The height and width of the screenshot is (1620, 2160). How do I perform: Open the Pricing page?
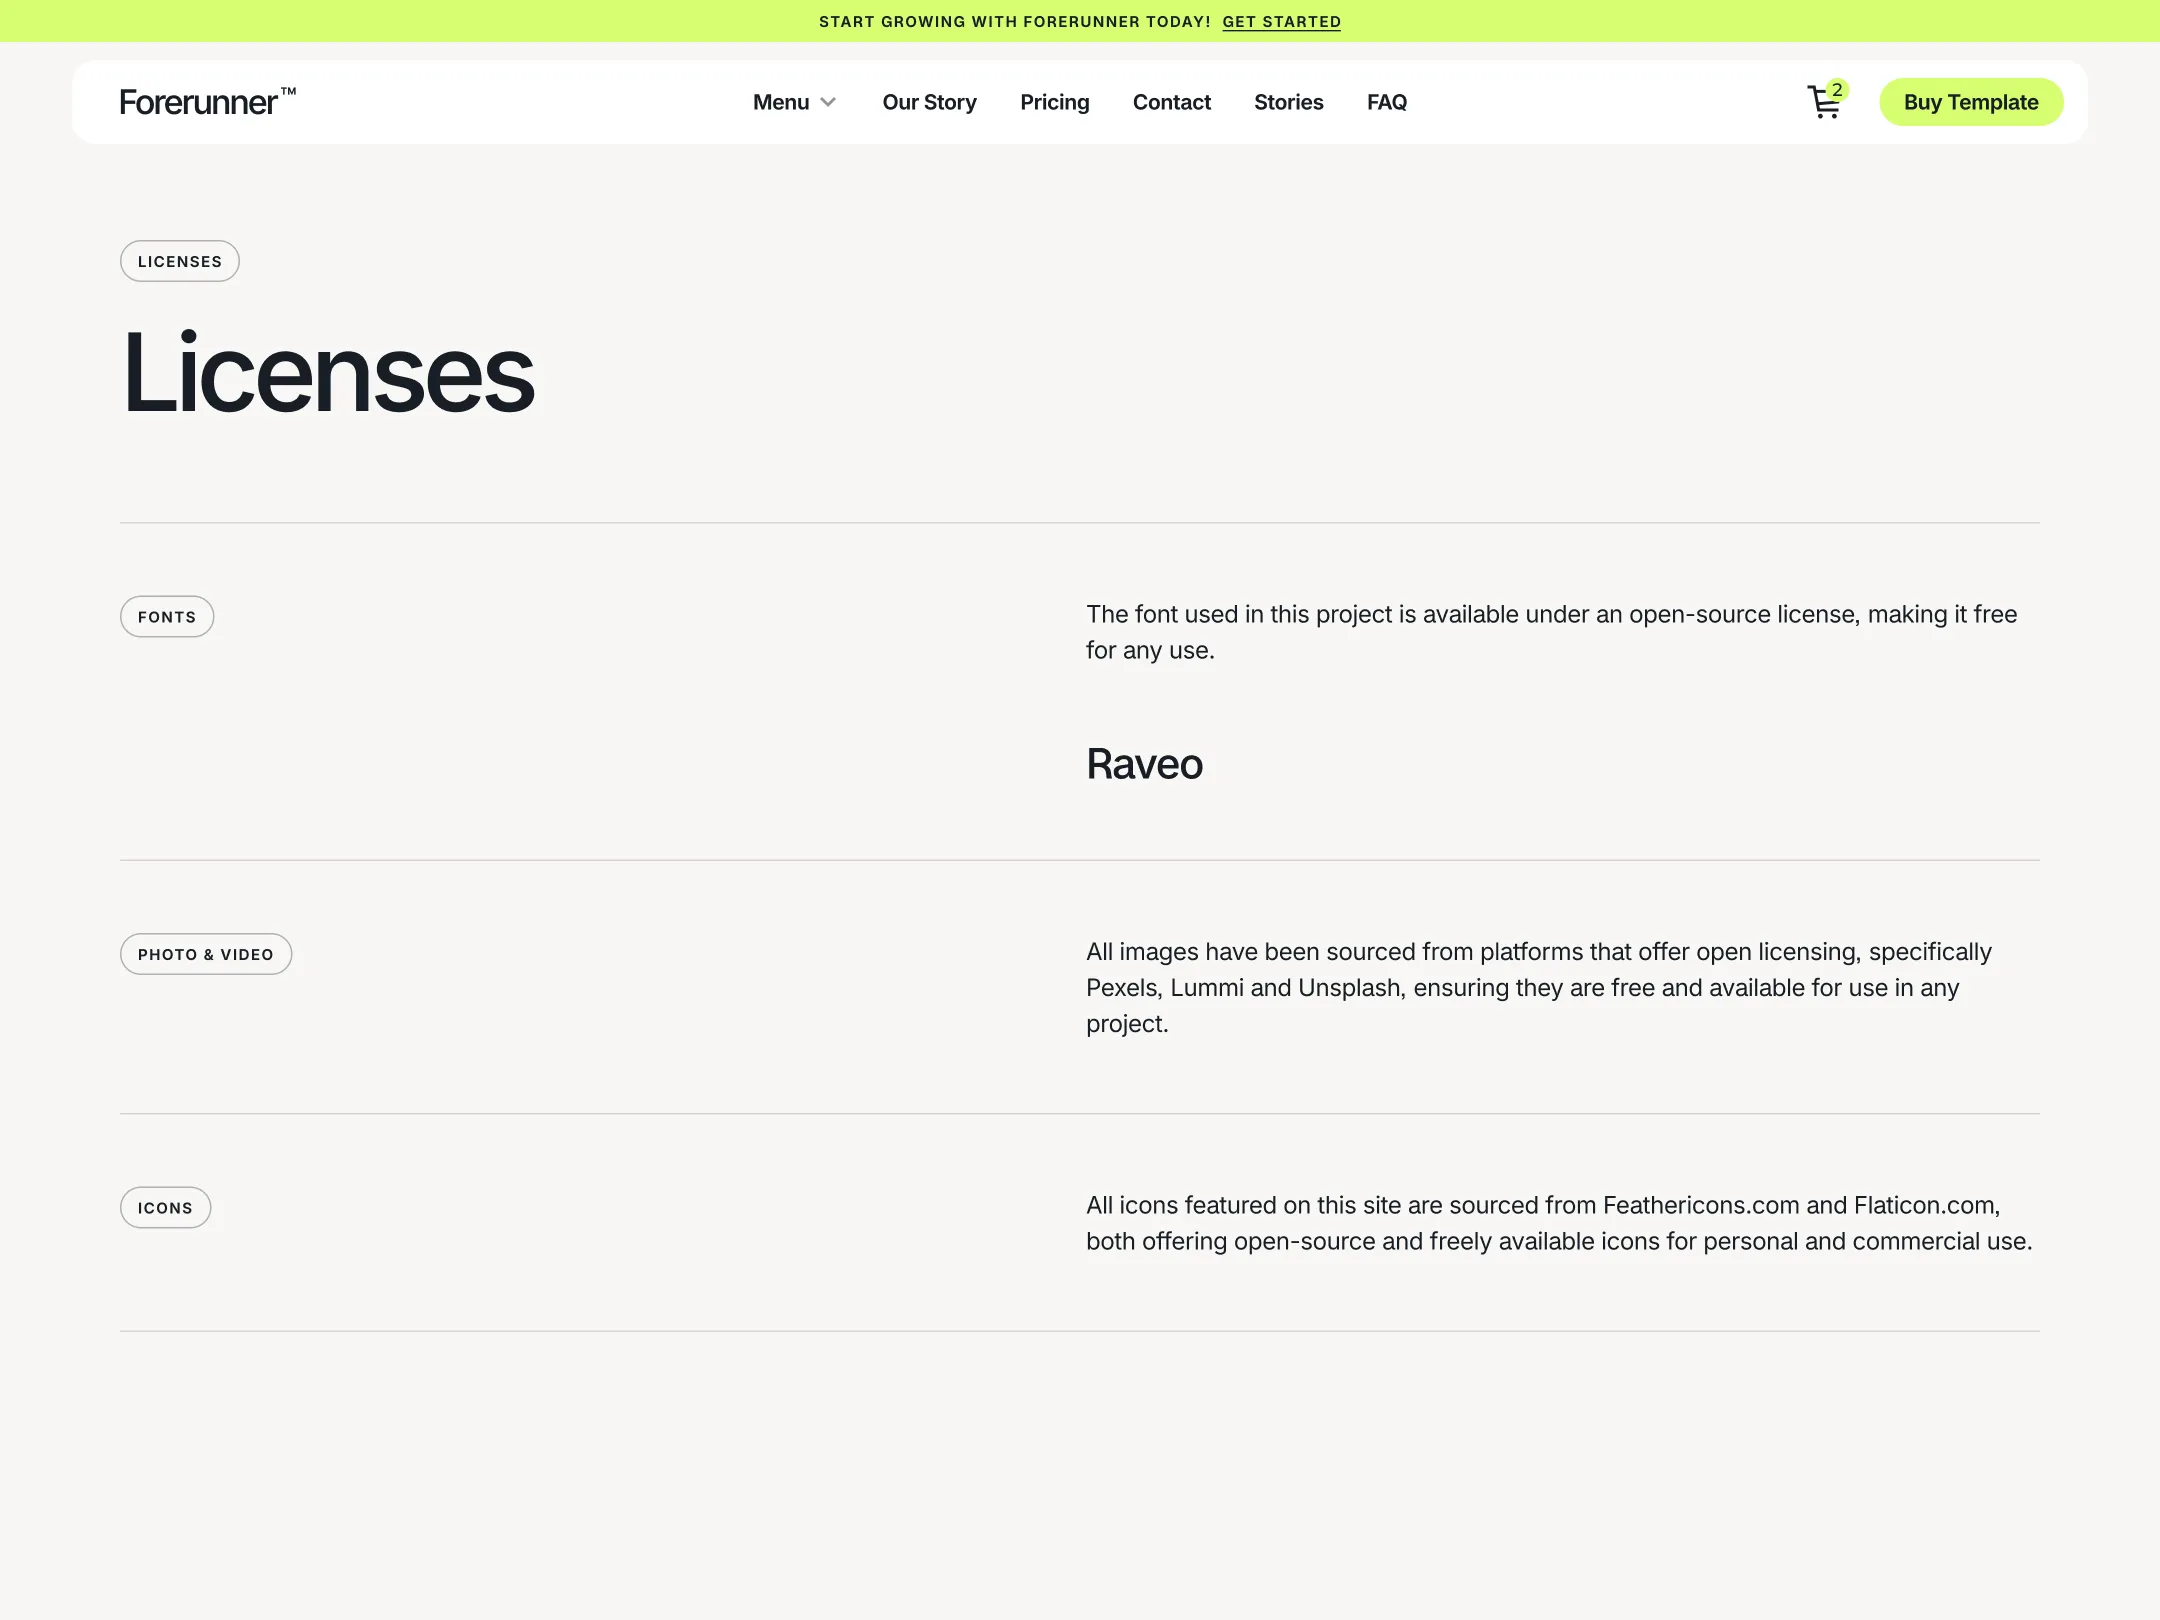1054,102
